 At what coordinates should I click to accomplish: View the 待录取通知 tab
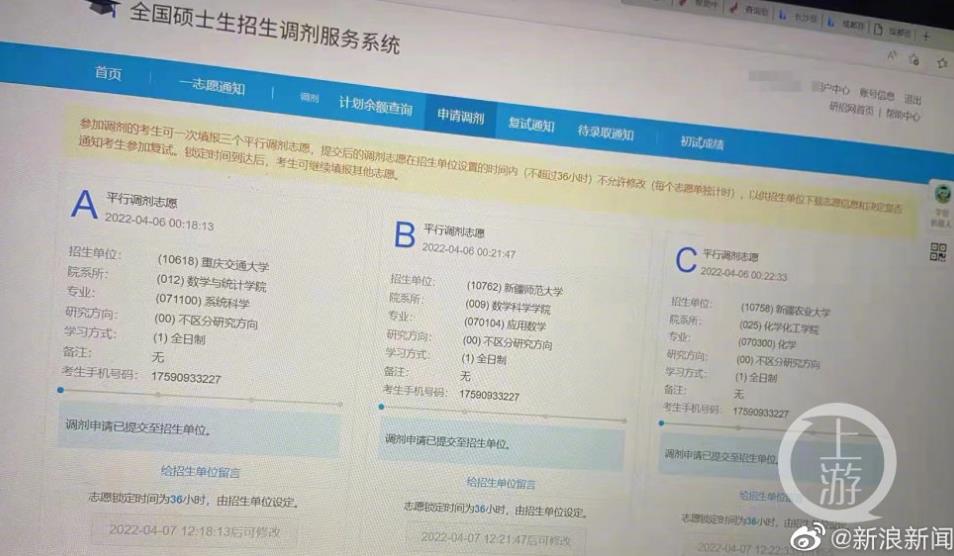point(605,133)
